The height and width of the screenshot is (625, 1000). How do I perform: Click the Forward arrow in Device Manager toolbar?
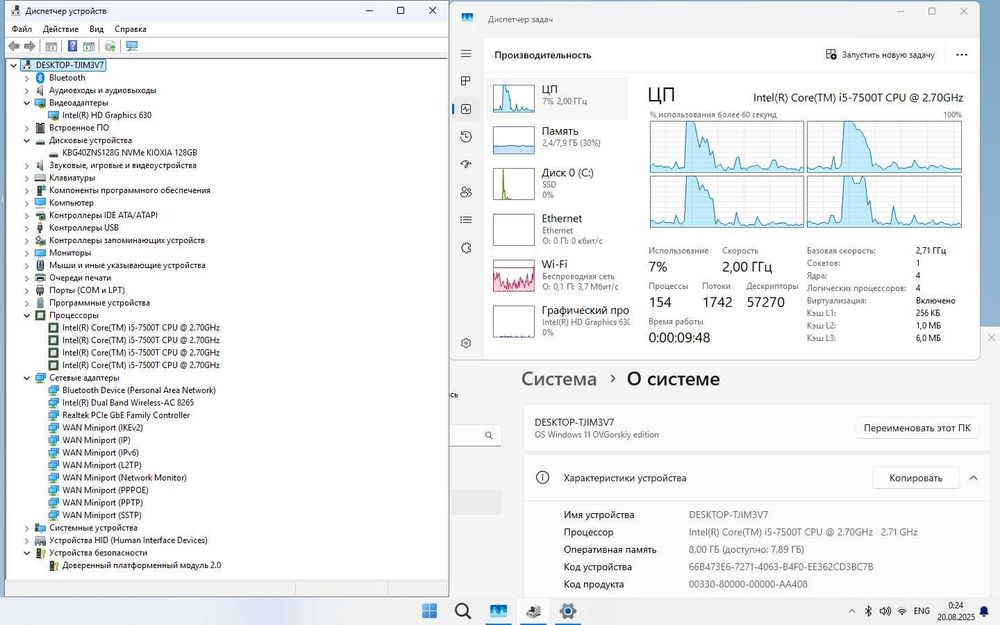click(x=29, y=46)
